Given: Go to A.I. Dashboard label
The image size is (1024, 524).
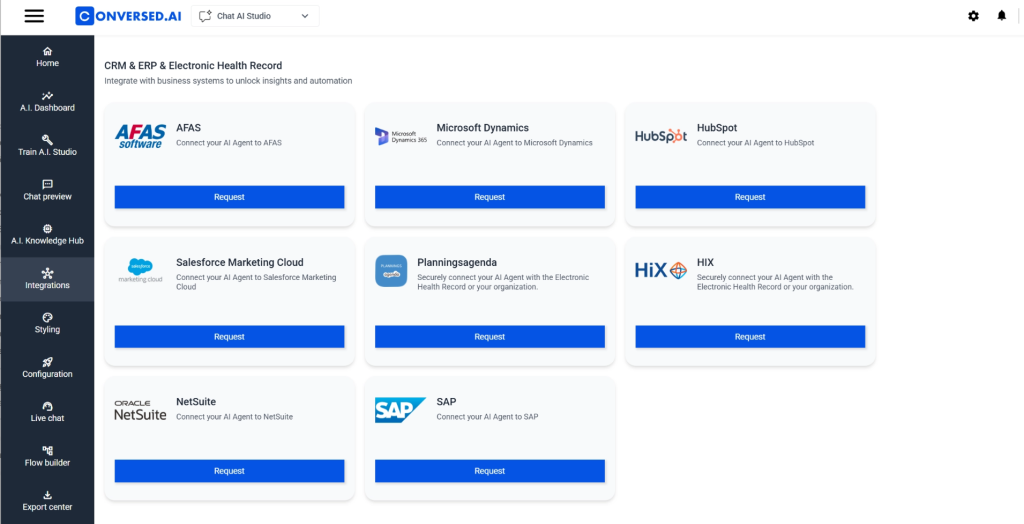Looking at the screenshot, I should [x=47, y=108].
